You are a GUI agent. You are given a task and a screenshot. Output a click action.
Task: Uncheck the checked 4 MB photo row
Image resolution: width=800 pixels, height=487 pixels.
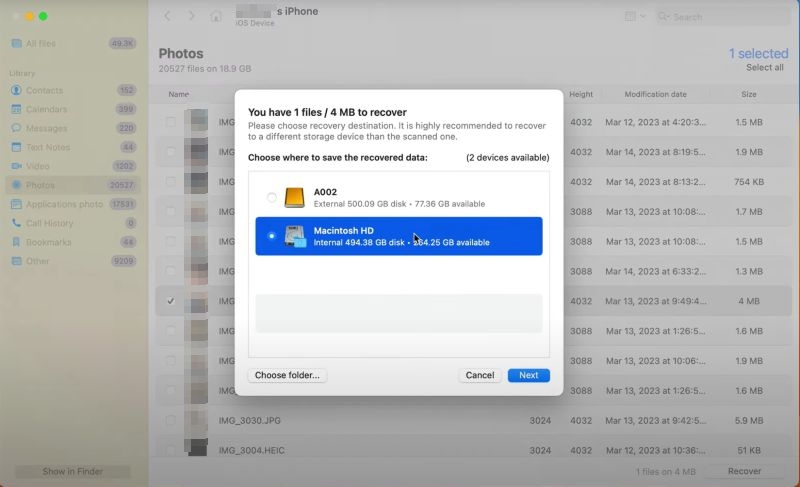coord(170,301)
